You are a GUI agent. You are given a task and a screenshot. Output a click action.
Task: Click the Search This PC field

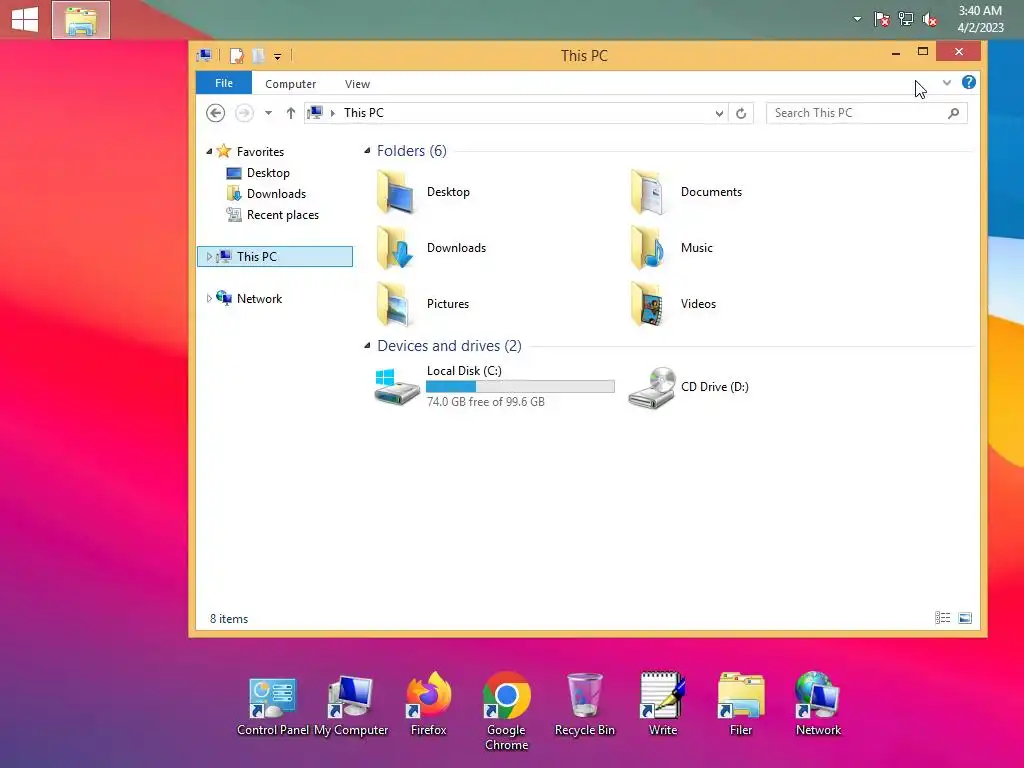click(x=859, y=113)
